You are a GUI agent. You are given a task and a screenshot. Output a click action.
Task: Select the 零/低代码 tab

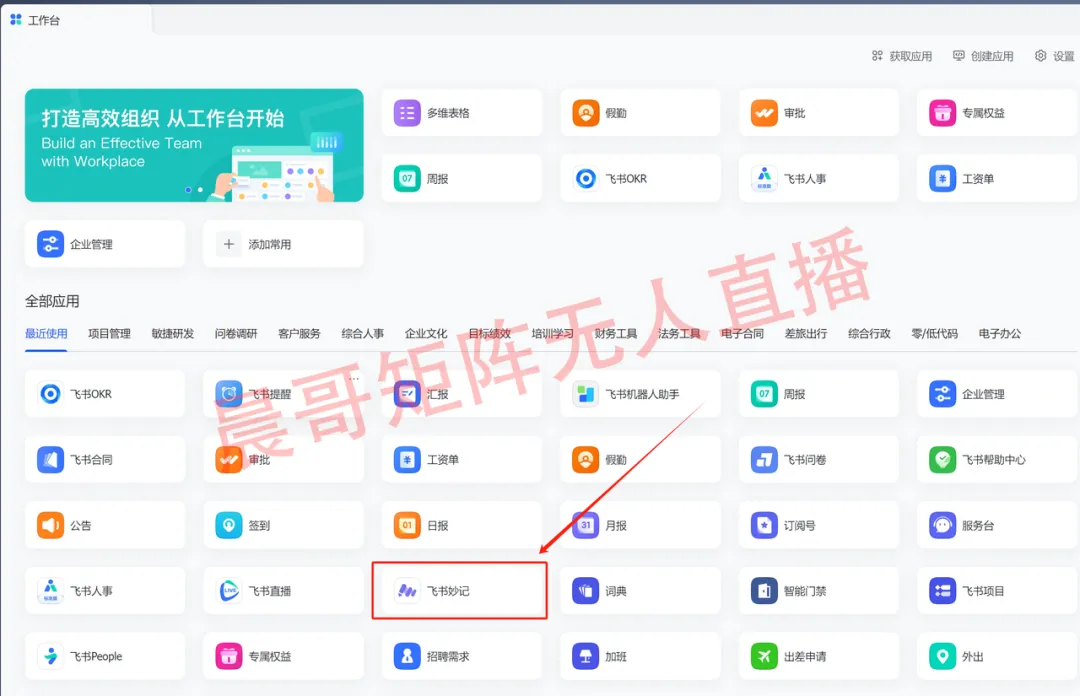click(935, 334)
